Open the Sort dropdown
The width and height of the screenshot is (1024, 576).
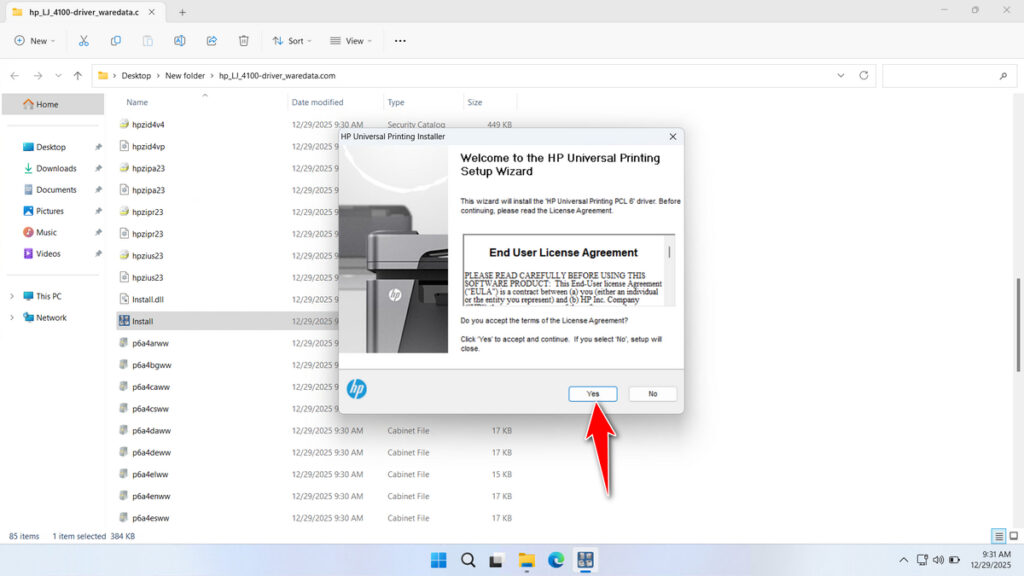pyautogui.click(x=291, y=40)
